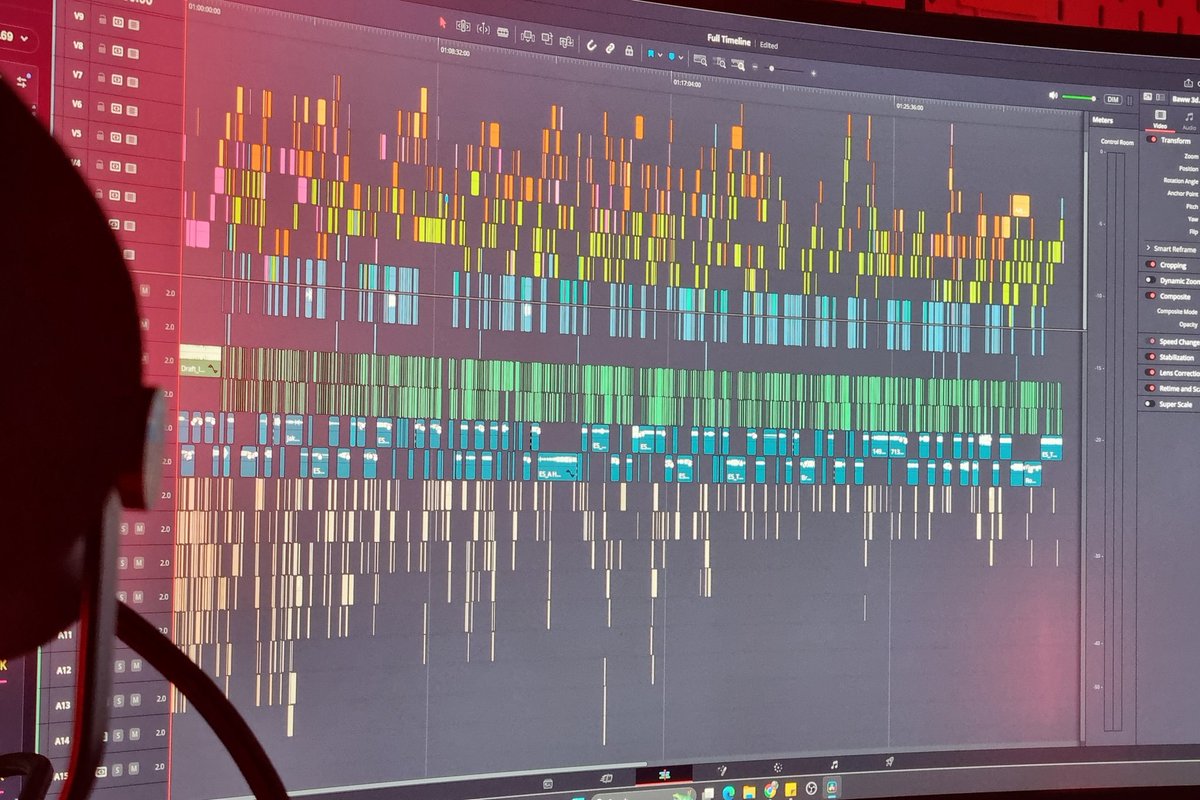Click the Stabilization section header label
The height and width of the screenshot is (800, 1200).
1177,357
